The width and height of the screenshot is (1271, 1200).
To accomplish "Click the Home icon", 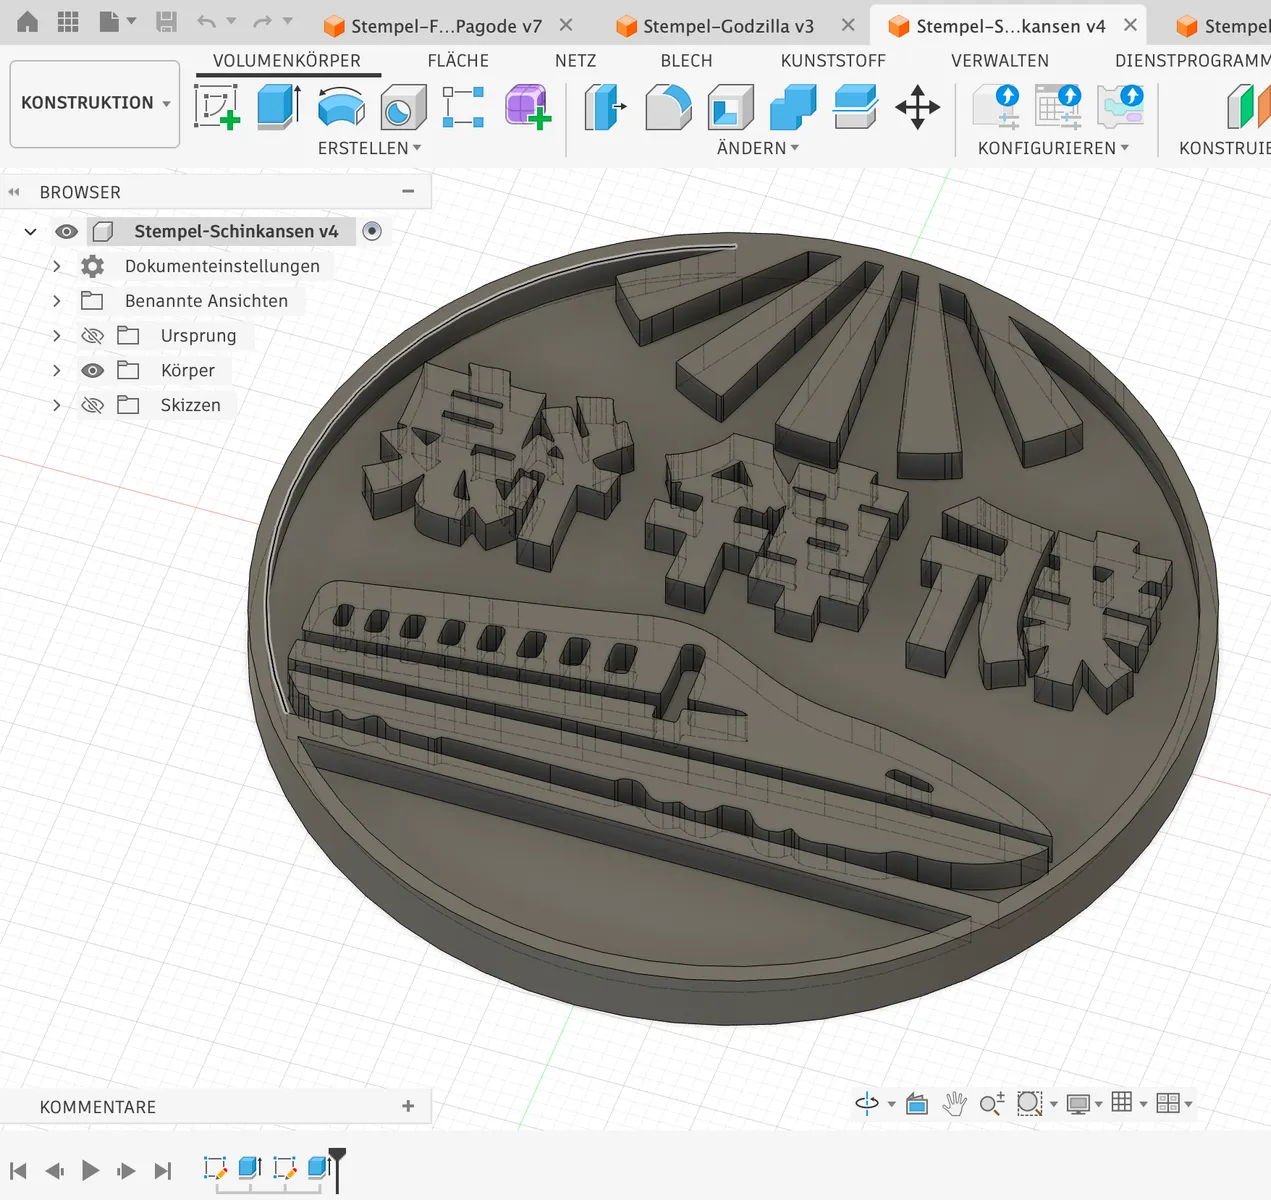I will [28, 22].
